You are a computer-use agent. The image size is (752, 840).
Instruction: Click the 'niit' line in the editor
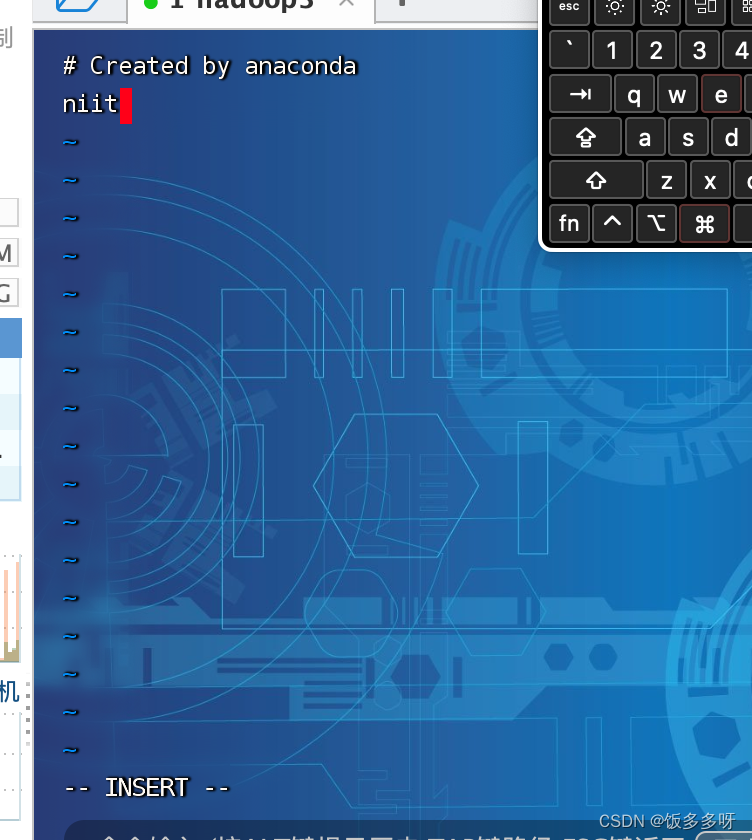tap(90, 104)
